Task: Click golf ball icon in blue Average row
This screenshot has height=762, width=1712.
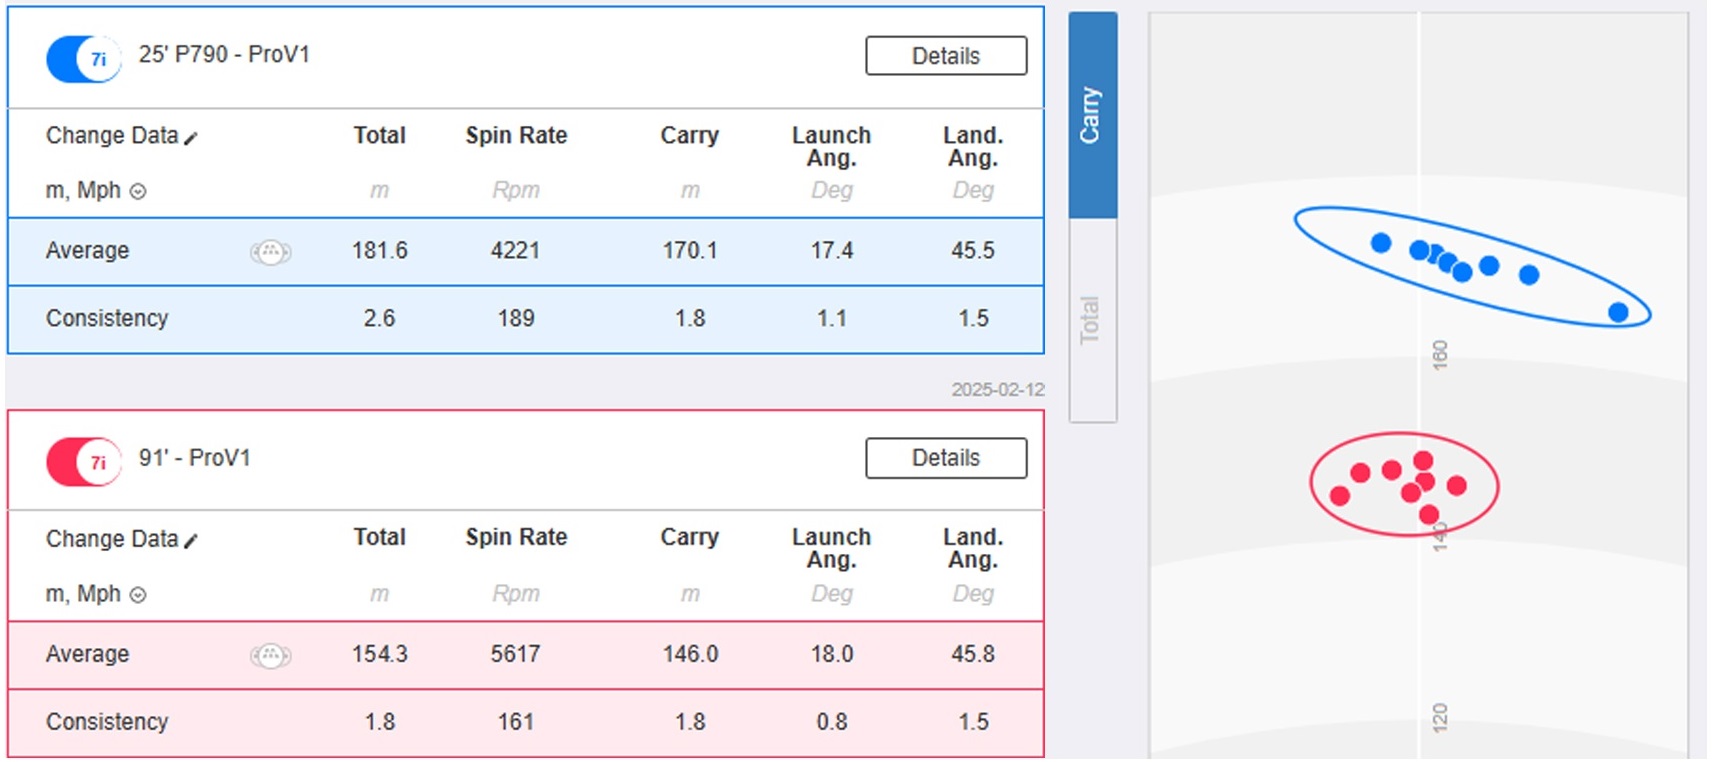Action: (270, 252)
